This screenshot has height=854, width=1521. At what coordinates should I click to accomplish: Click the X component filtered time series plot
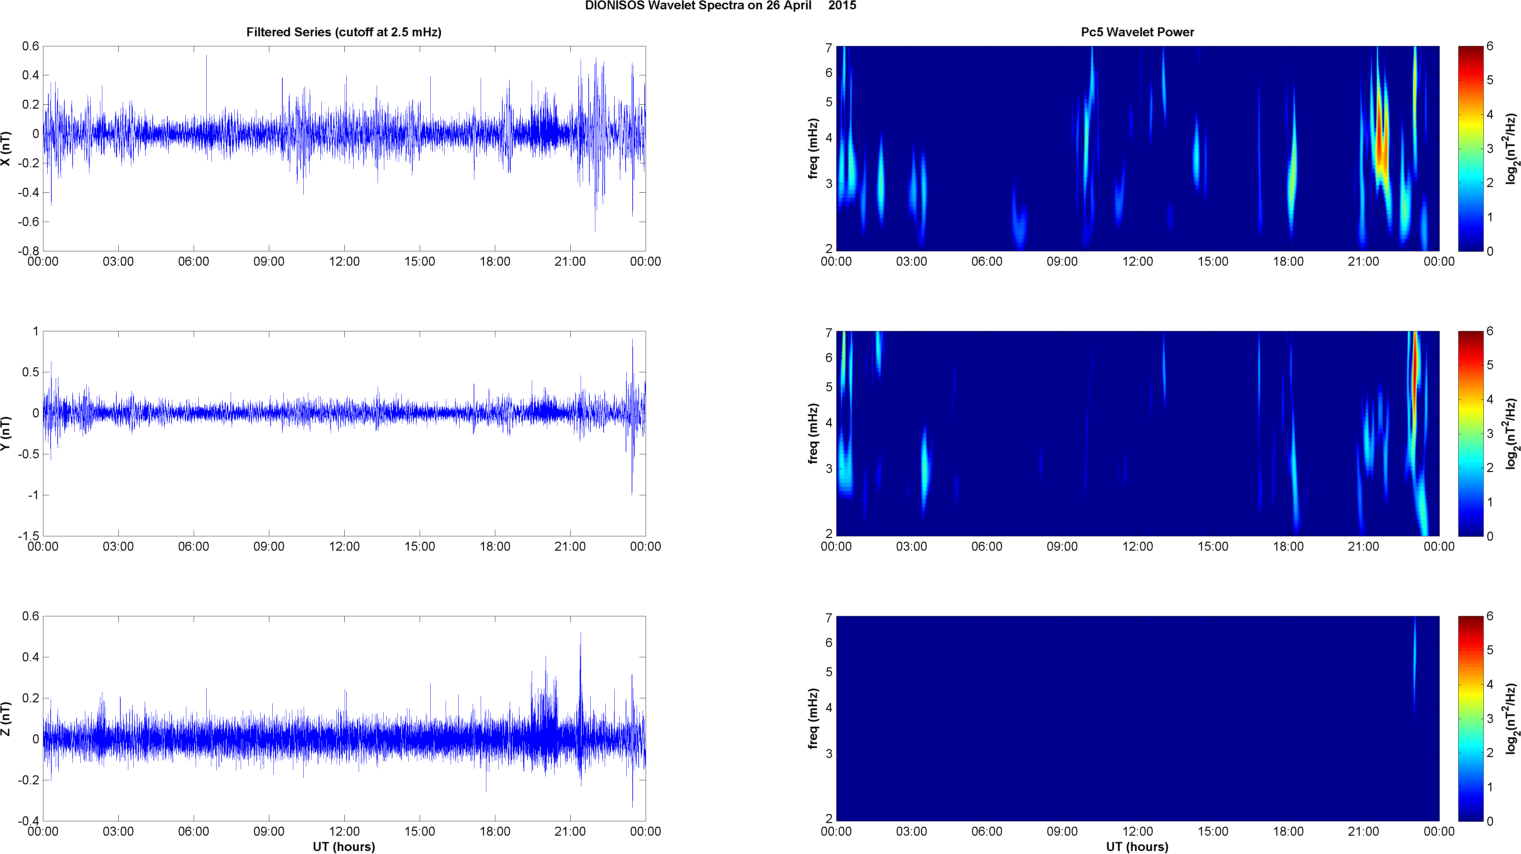tap(344, 148)
